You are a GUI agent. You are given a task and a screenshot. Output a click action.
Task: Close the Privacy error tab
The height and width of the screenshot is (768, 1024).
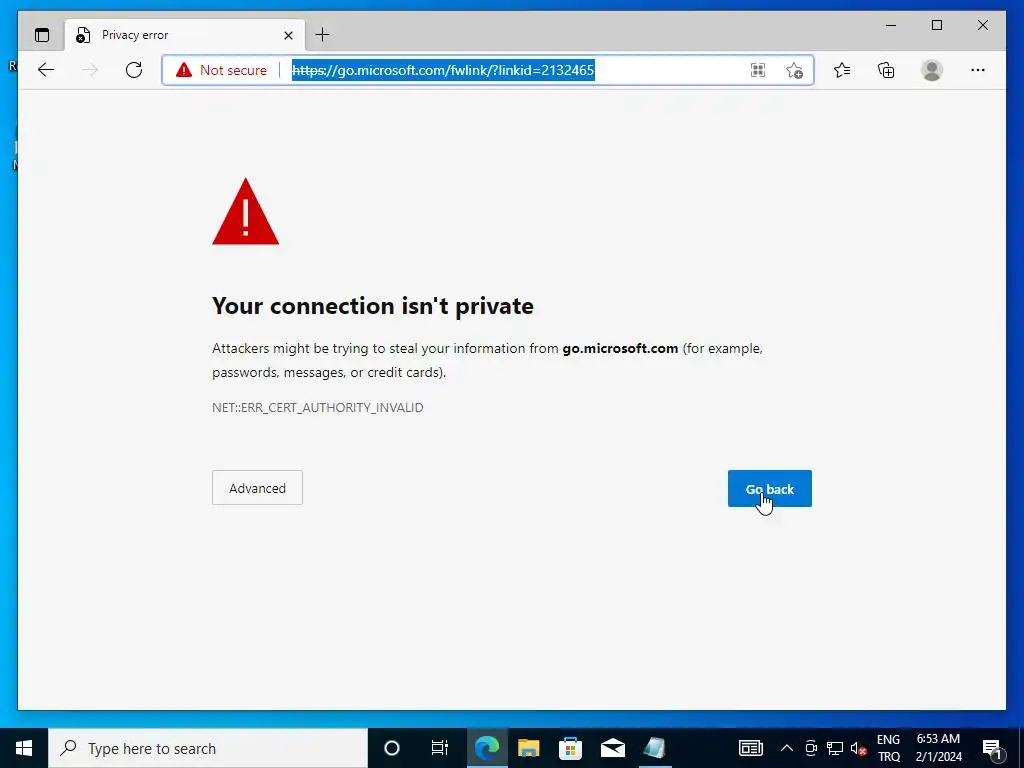point(288,35)
